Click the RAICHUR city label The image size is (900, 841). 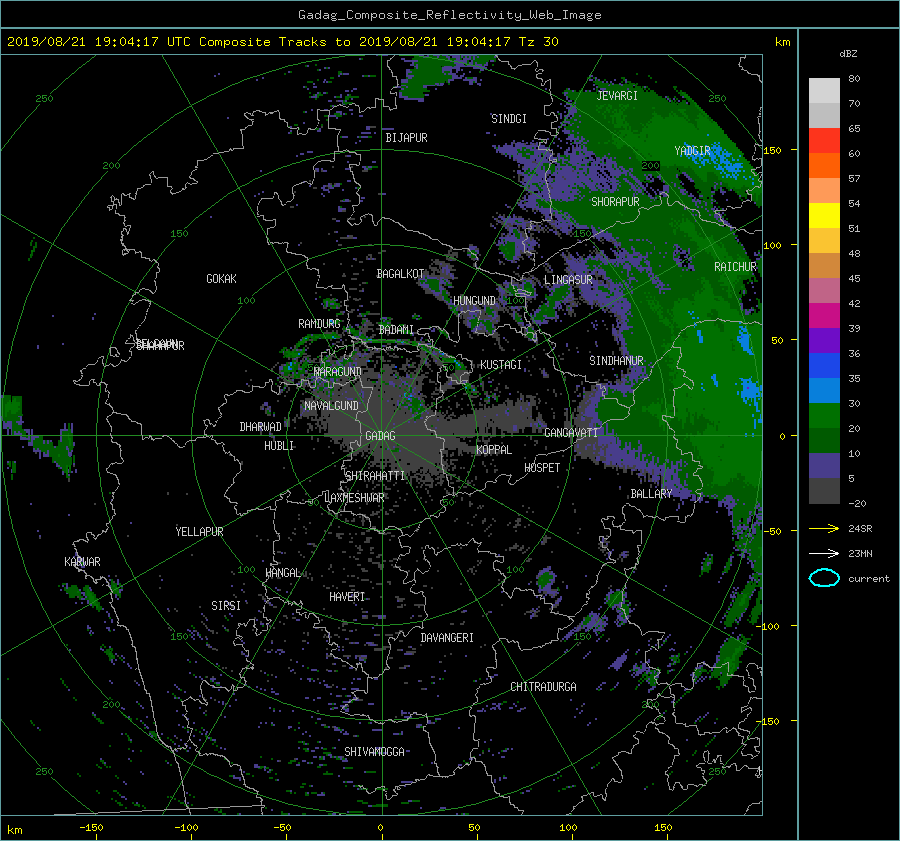tap(735, 267)
